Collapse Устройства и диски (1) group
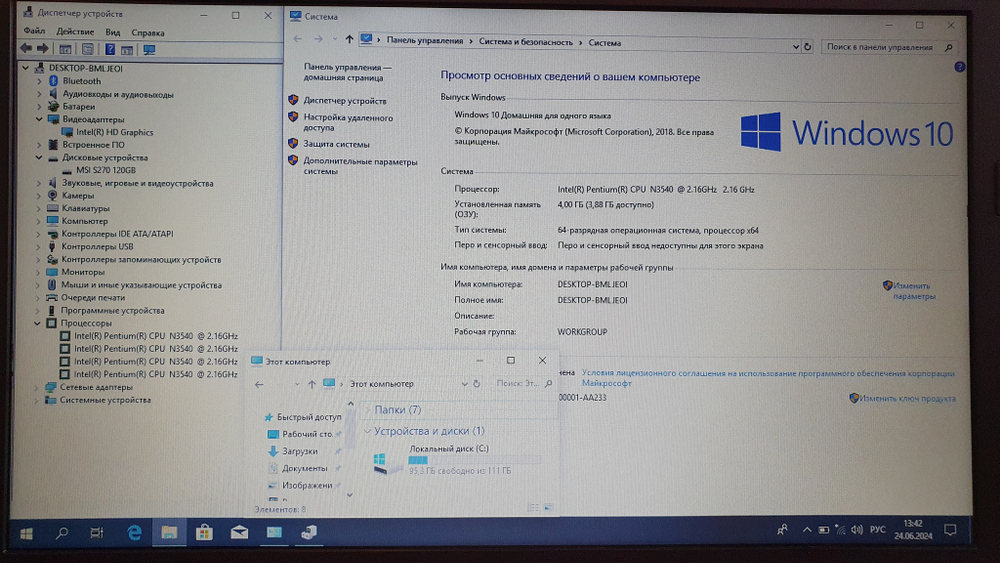 367,431
